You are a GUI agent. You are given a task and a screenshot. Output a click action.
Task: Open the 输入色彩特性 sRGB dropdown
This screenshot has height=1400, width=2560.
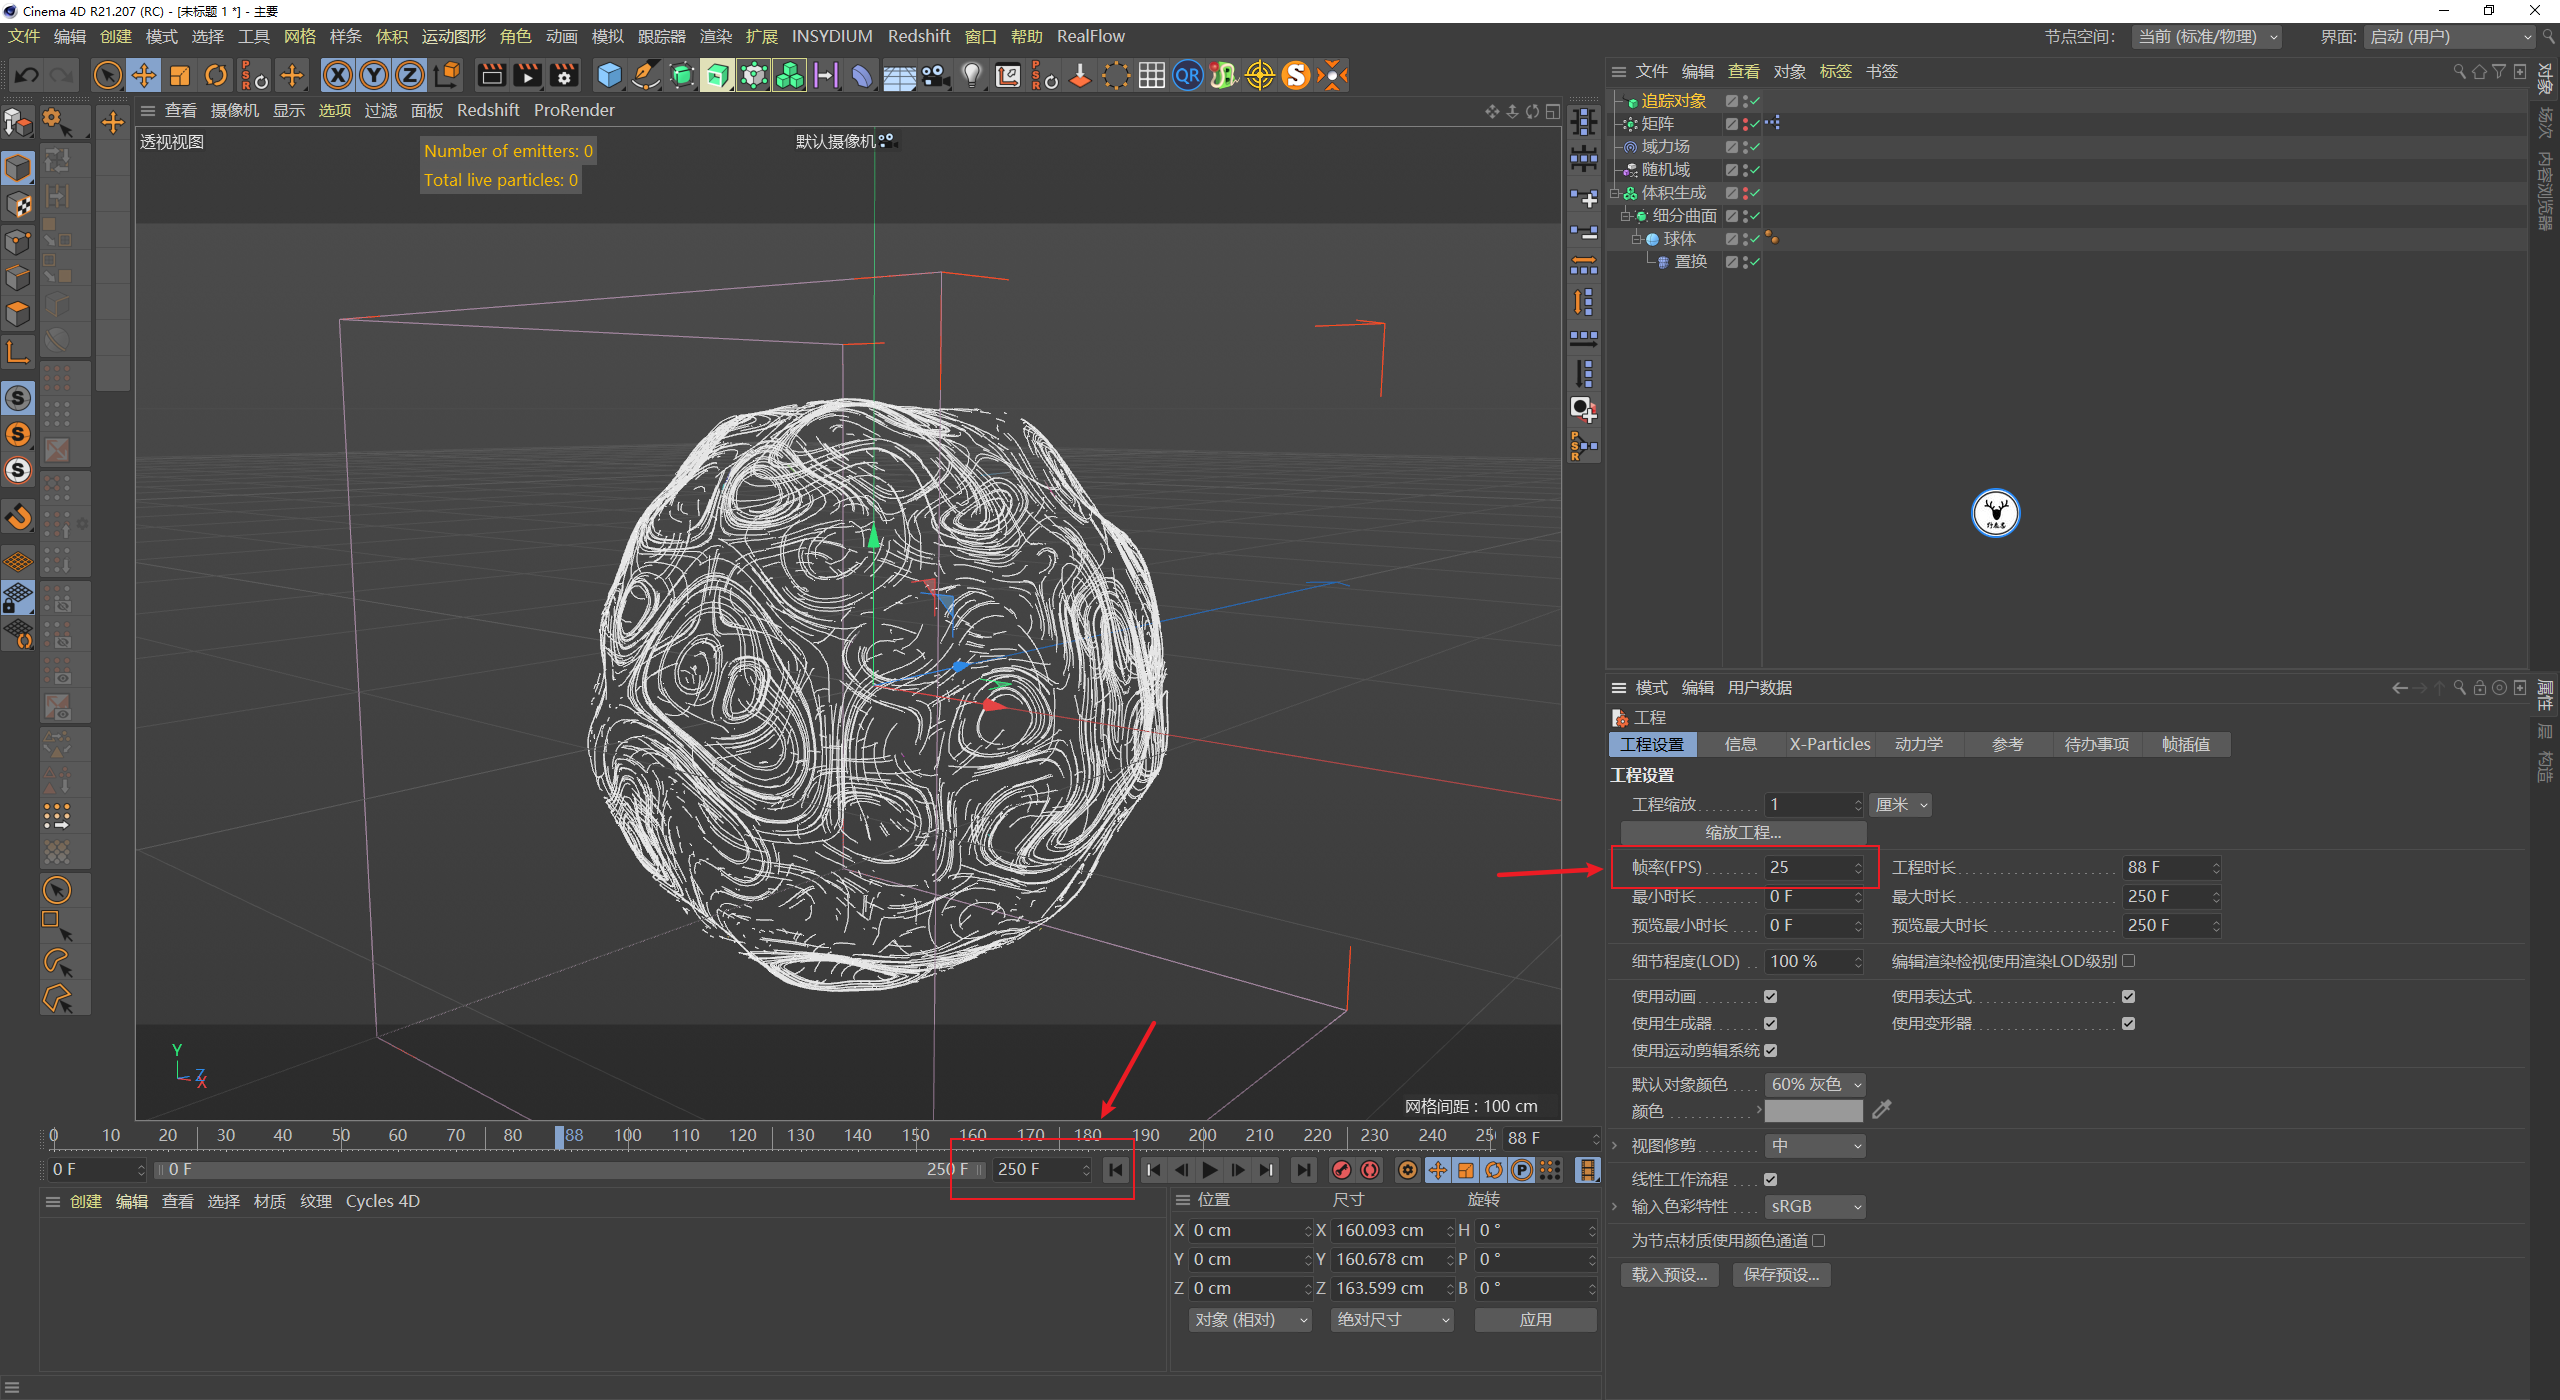[x=1814, y=1207]
